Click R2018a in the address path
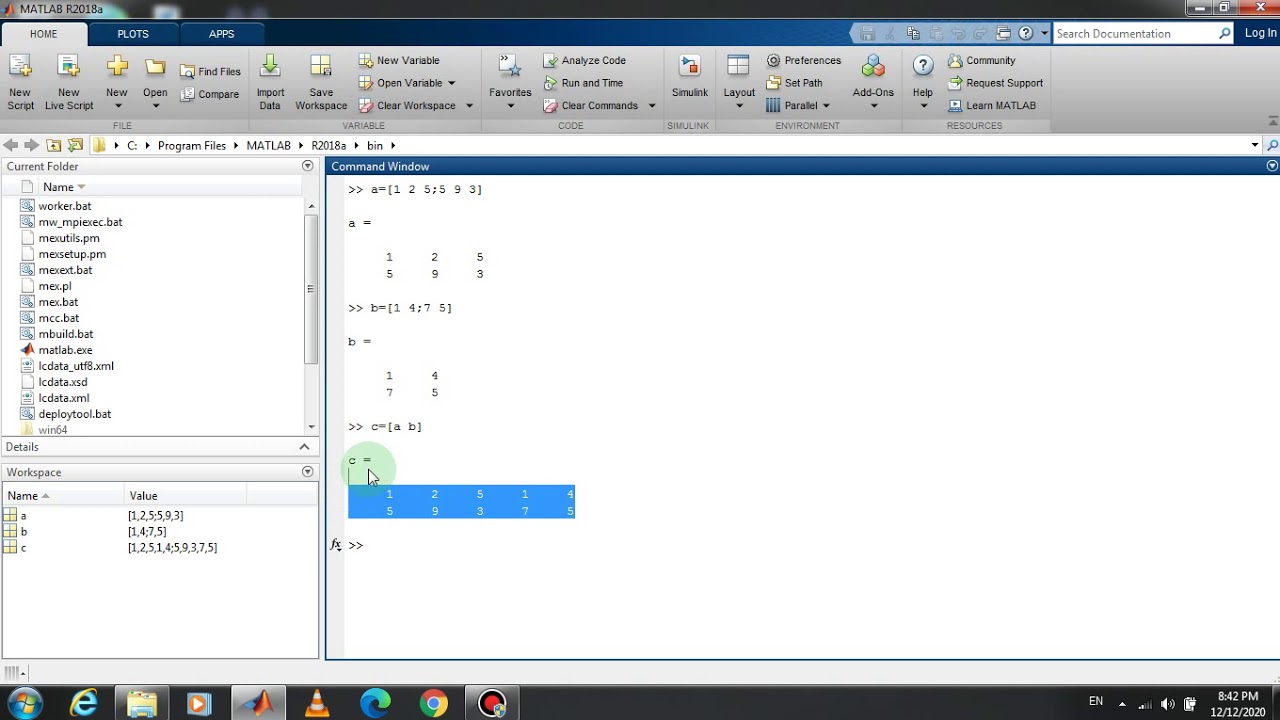1280x720 pixels. click(x=328, y=145)
